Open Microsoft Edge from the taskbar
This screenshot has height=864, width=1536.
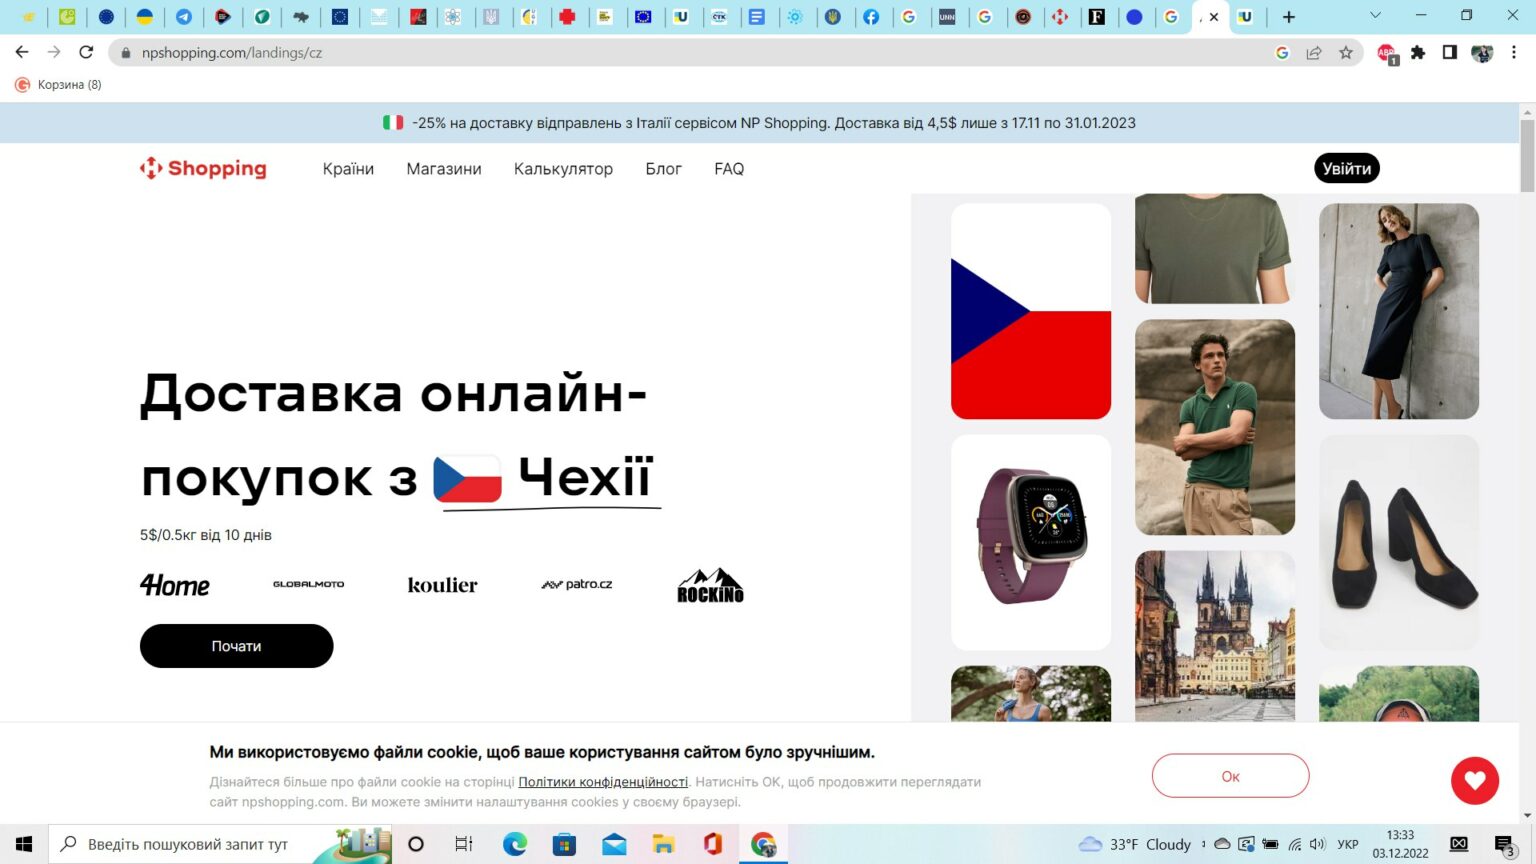point(514,844)
